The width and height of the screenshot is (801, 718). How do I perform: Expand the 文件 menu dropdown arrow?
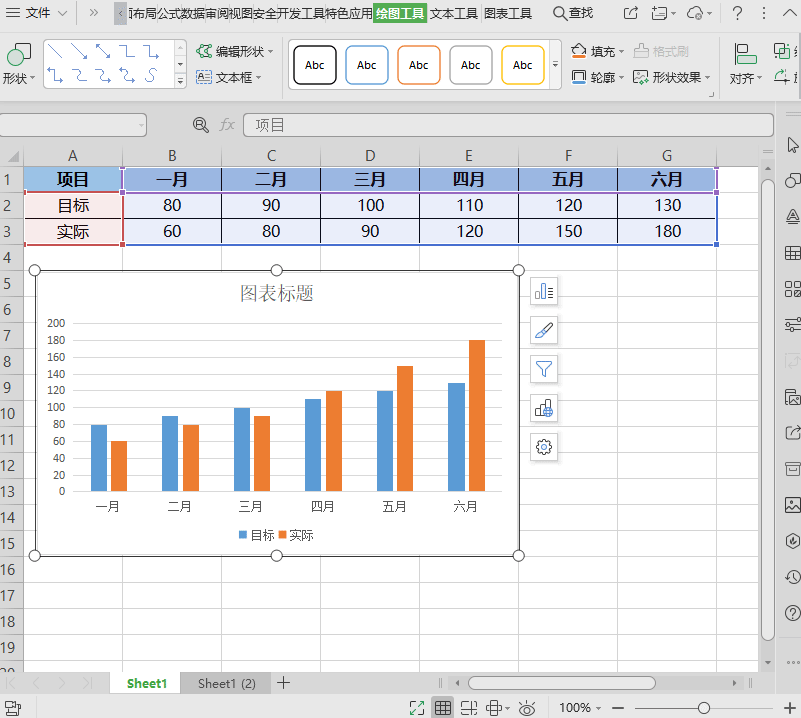point(62,13)
